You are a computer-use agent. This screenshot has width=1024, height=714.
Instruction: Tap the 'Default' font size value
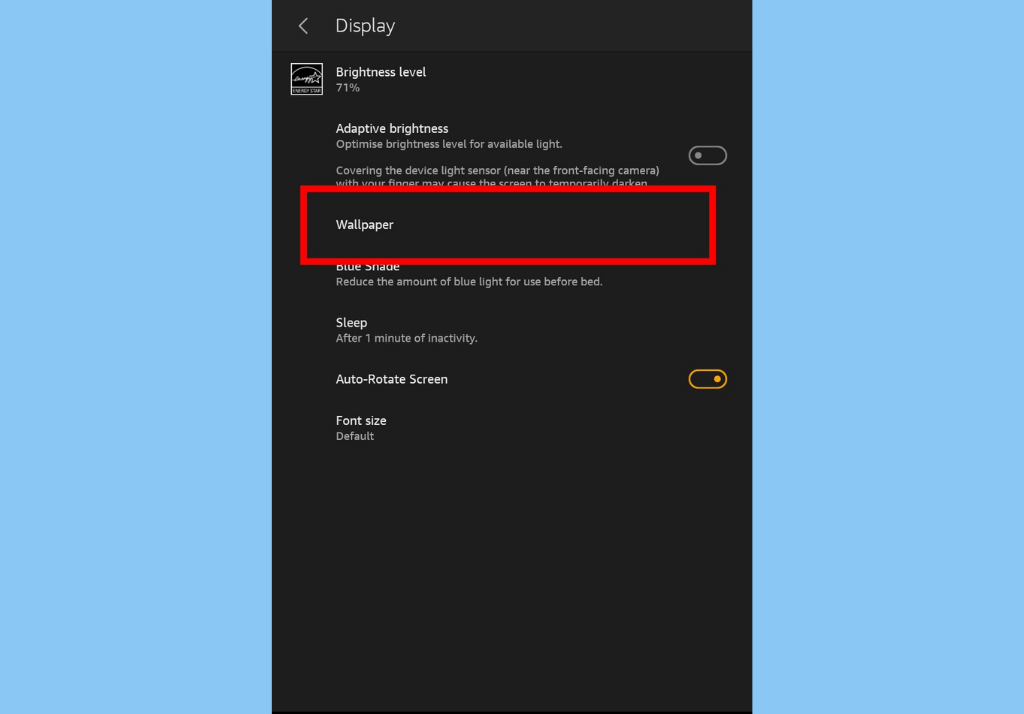click(x=355, y=436)
